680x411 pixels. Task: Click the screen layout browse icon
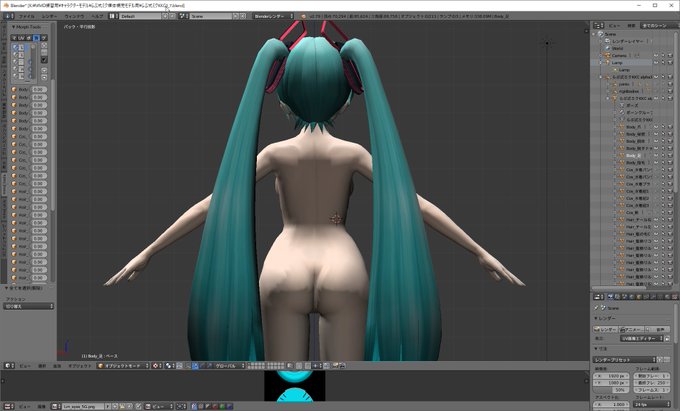113,16
